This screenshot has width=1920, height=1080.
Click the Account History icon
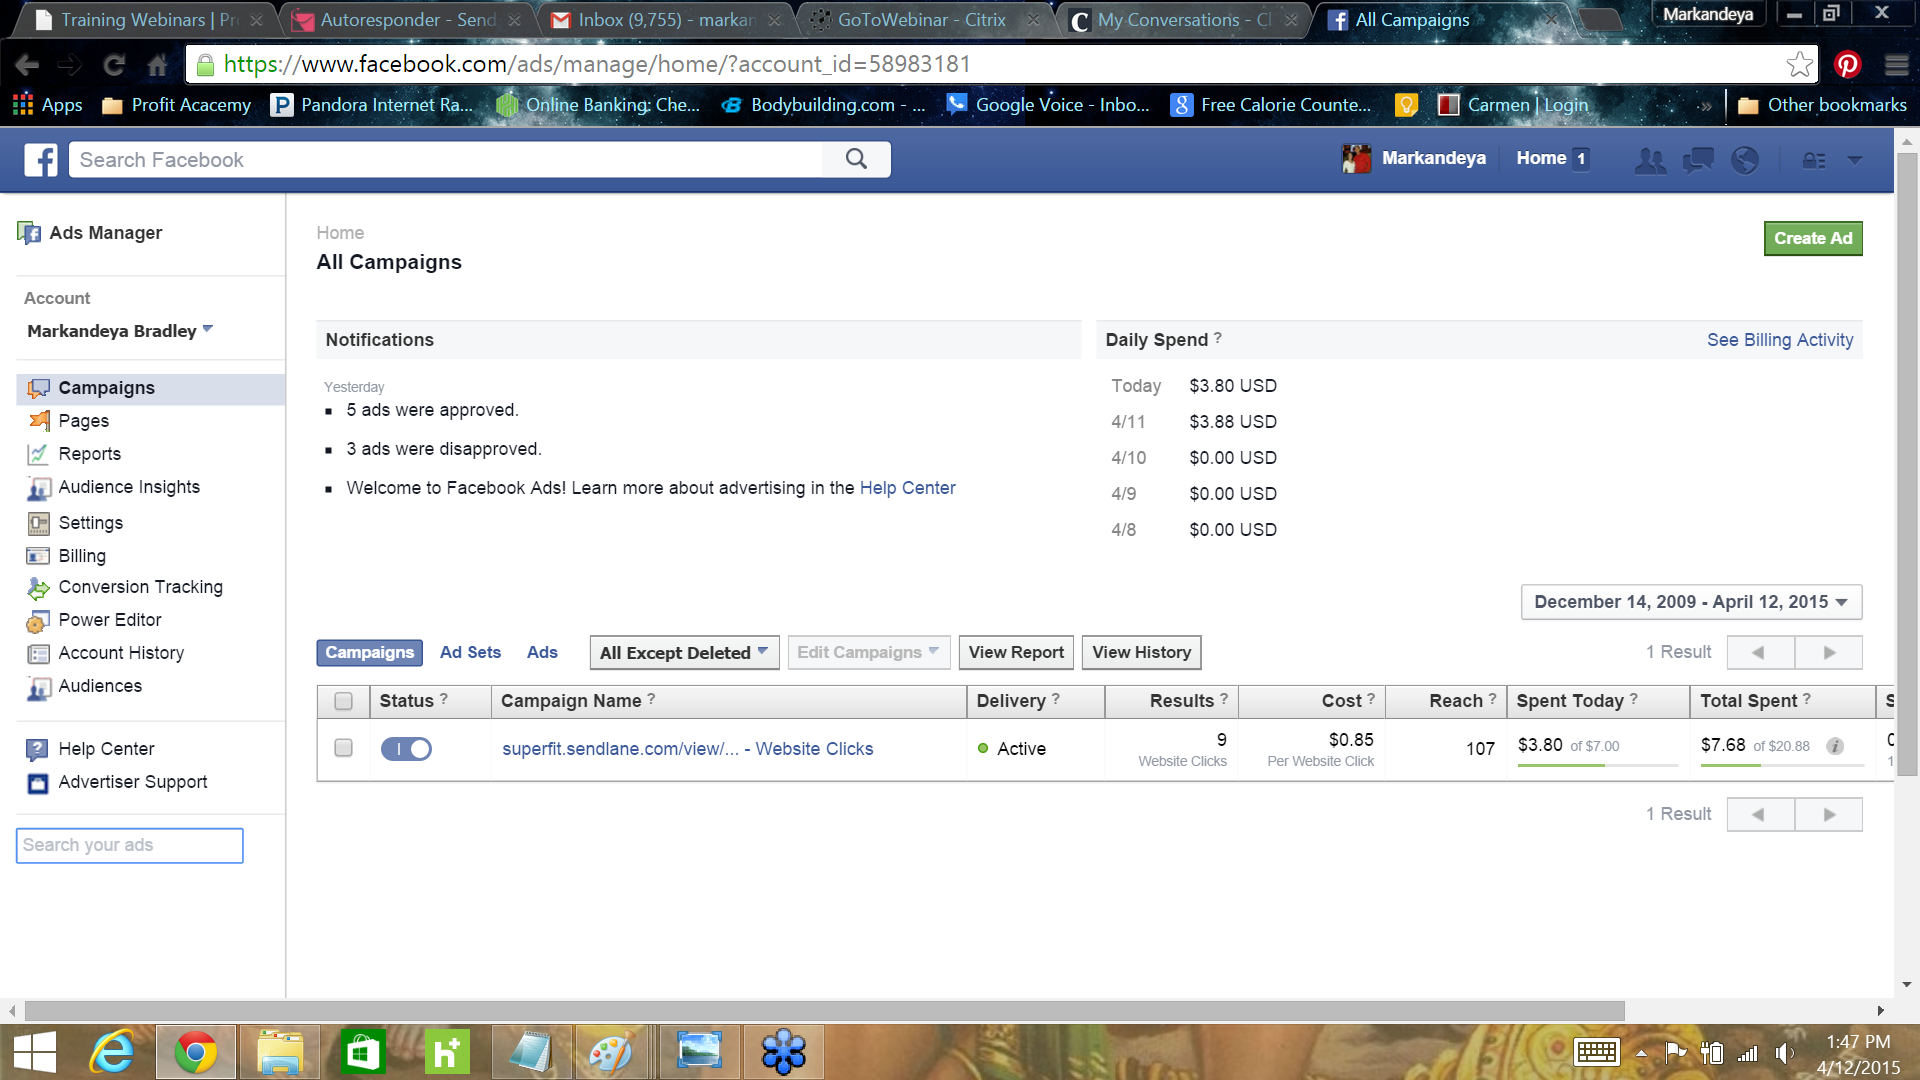click(38, 654)
